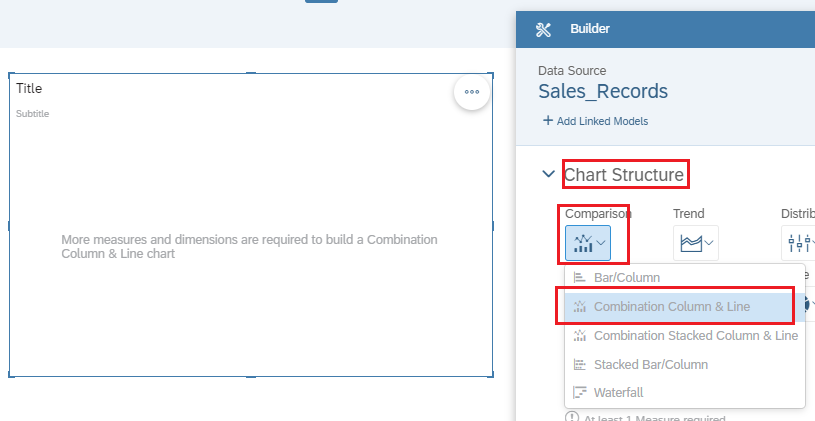815x421 pixels.
Task: Click the measures required placeholder message
Action: 249,247
